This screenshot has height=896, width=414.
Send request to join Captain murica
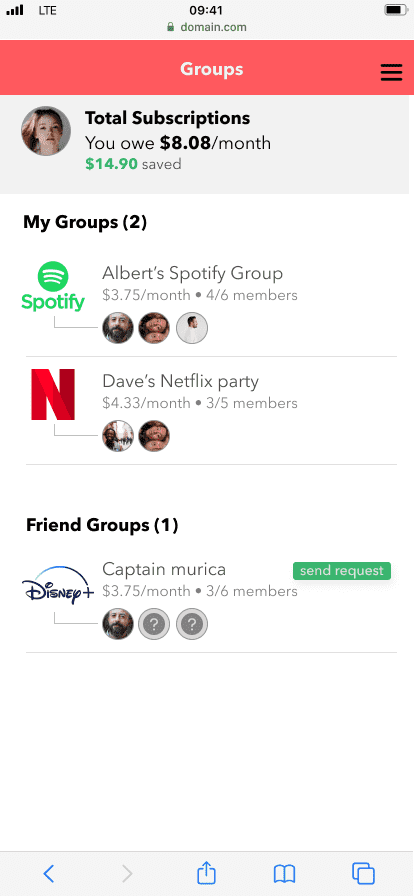tap(342, 570)
